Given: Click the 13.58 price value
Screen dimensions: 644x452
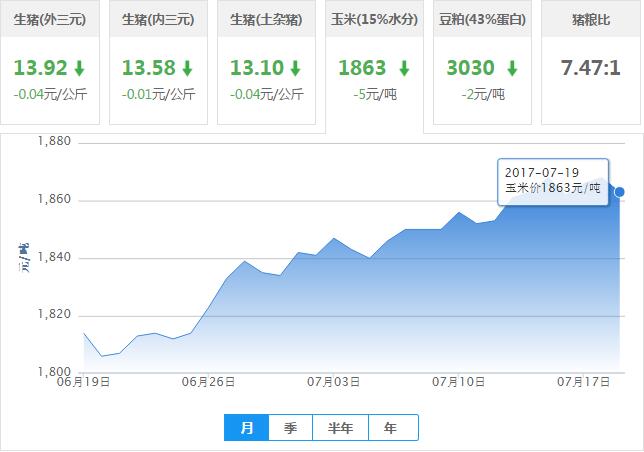Looking at the screenshot, I should [149, 68].
